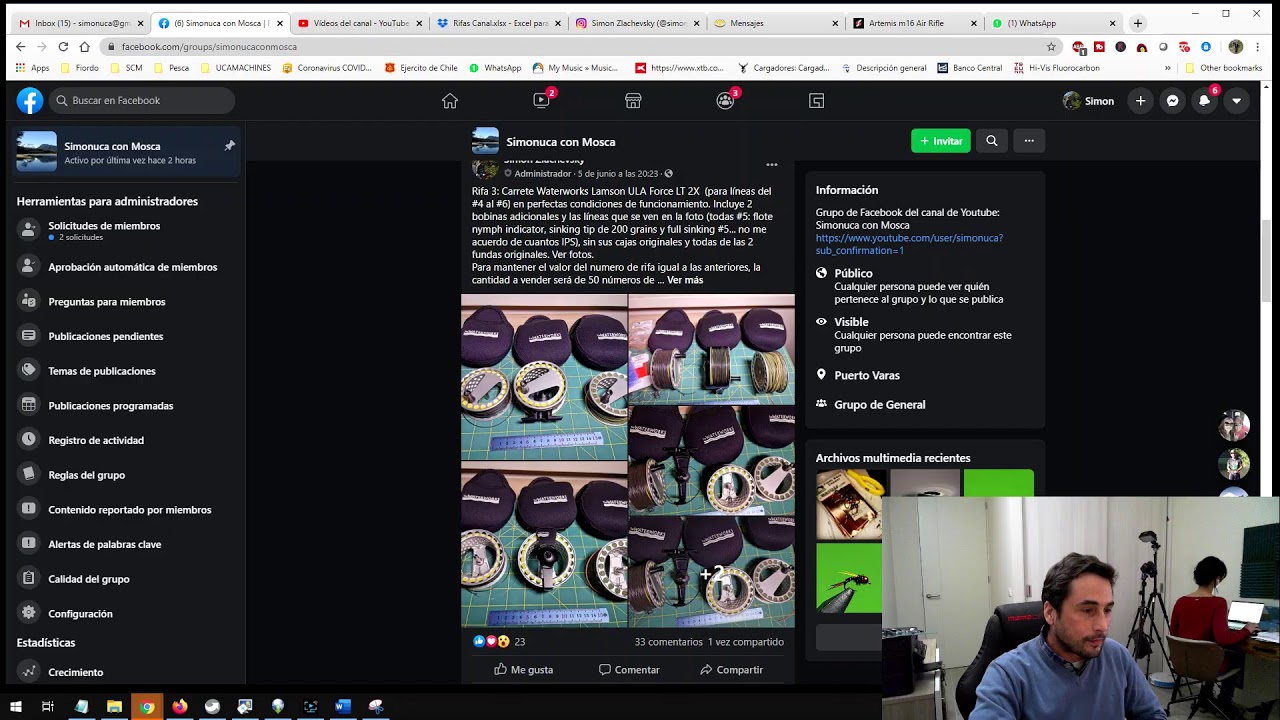Viewport: 1280px width, 720px height.
Task: Open Publicaciones pendientes
Action: click(x=125, y=336)
